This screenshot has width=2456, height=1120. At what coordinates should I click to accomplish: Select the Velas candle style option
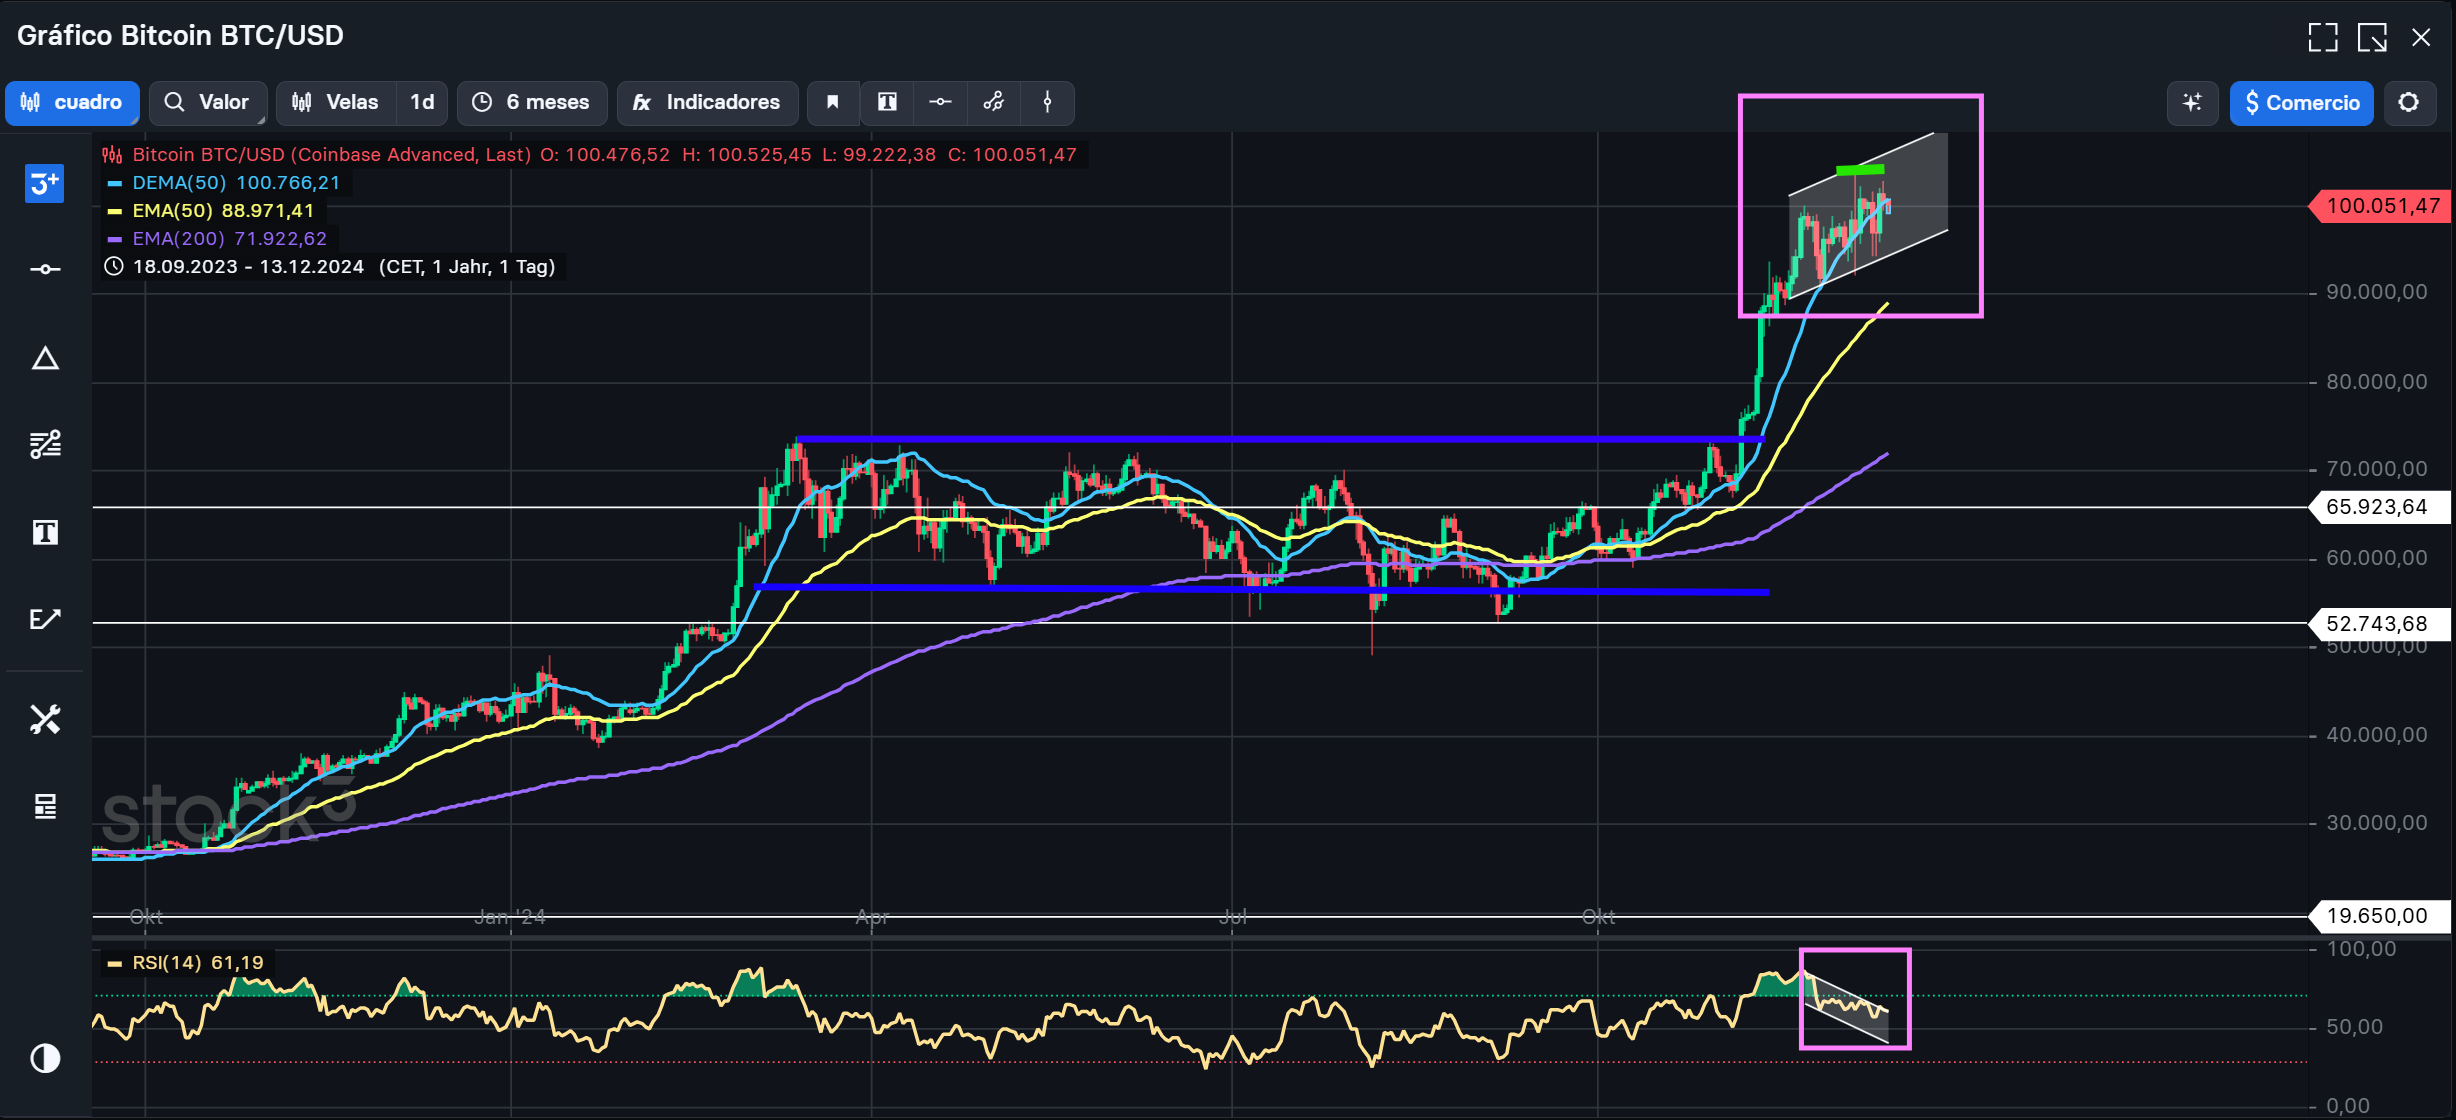coord(336,102)
